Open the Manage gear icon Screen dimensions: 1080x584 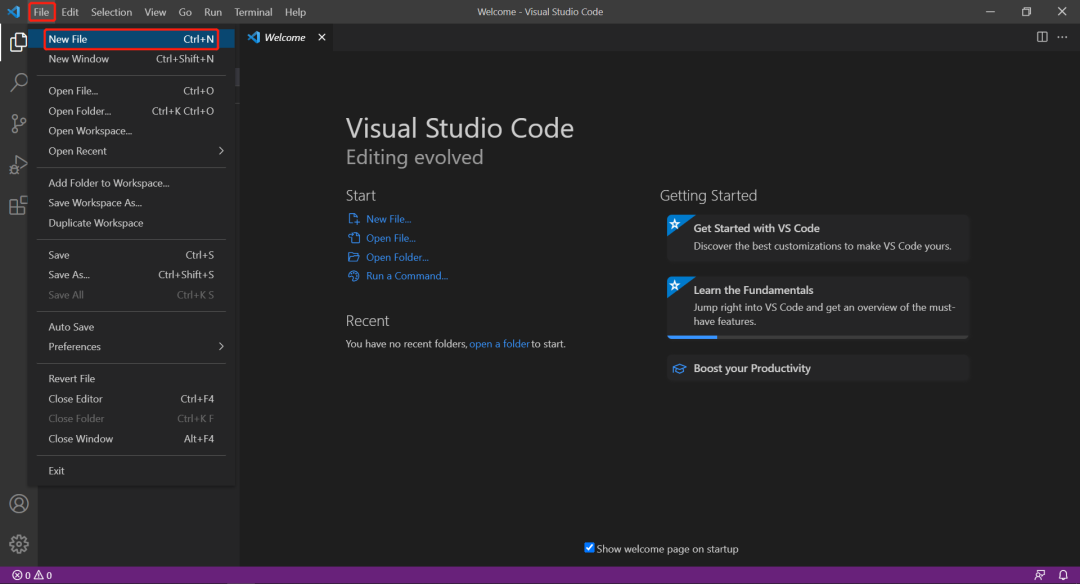pyautogui.click(x=18, y=544)
